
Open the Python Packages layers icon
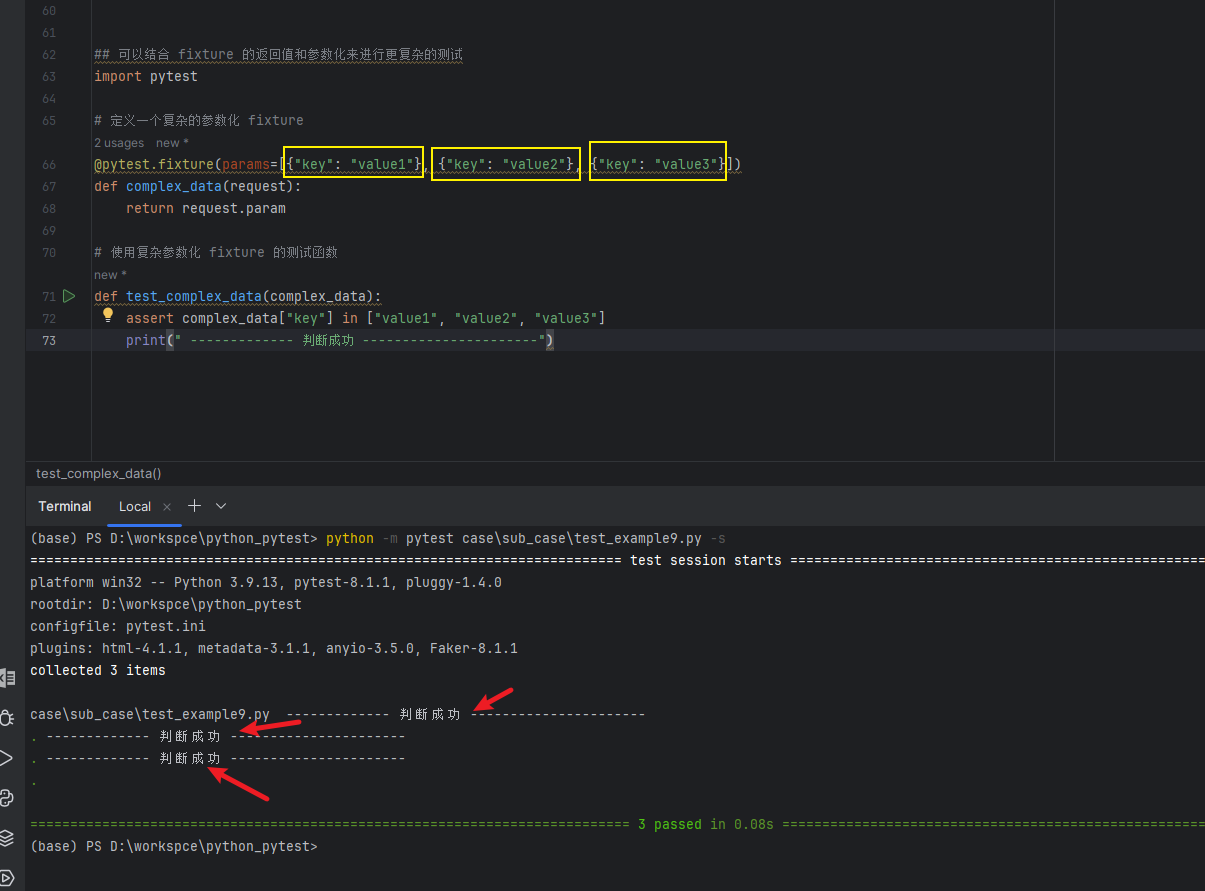point(8,838)
